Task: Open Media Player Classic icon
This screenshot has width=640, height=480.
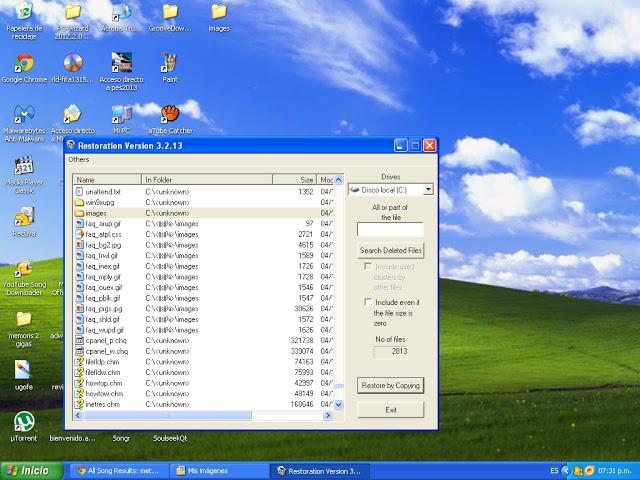Action: click(23, 167)
